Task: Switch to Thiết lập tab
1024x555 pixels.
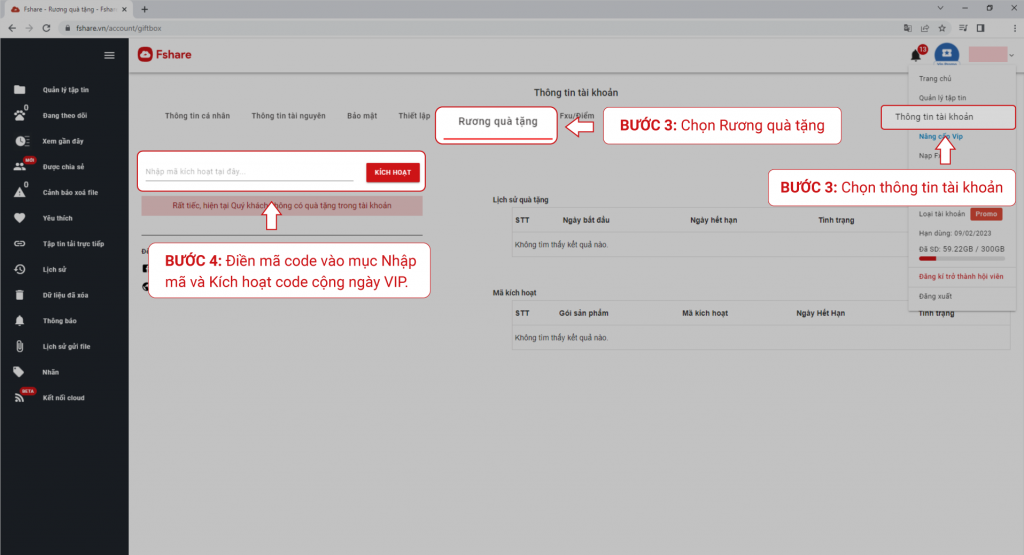Action: (415, 116)
